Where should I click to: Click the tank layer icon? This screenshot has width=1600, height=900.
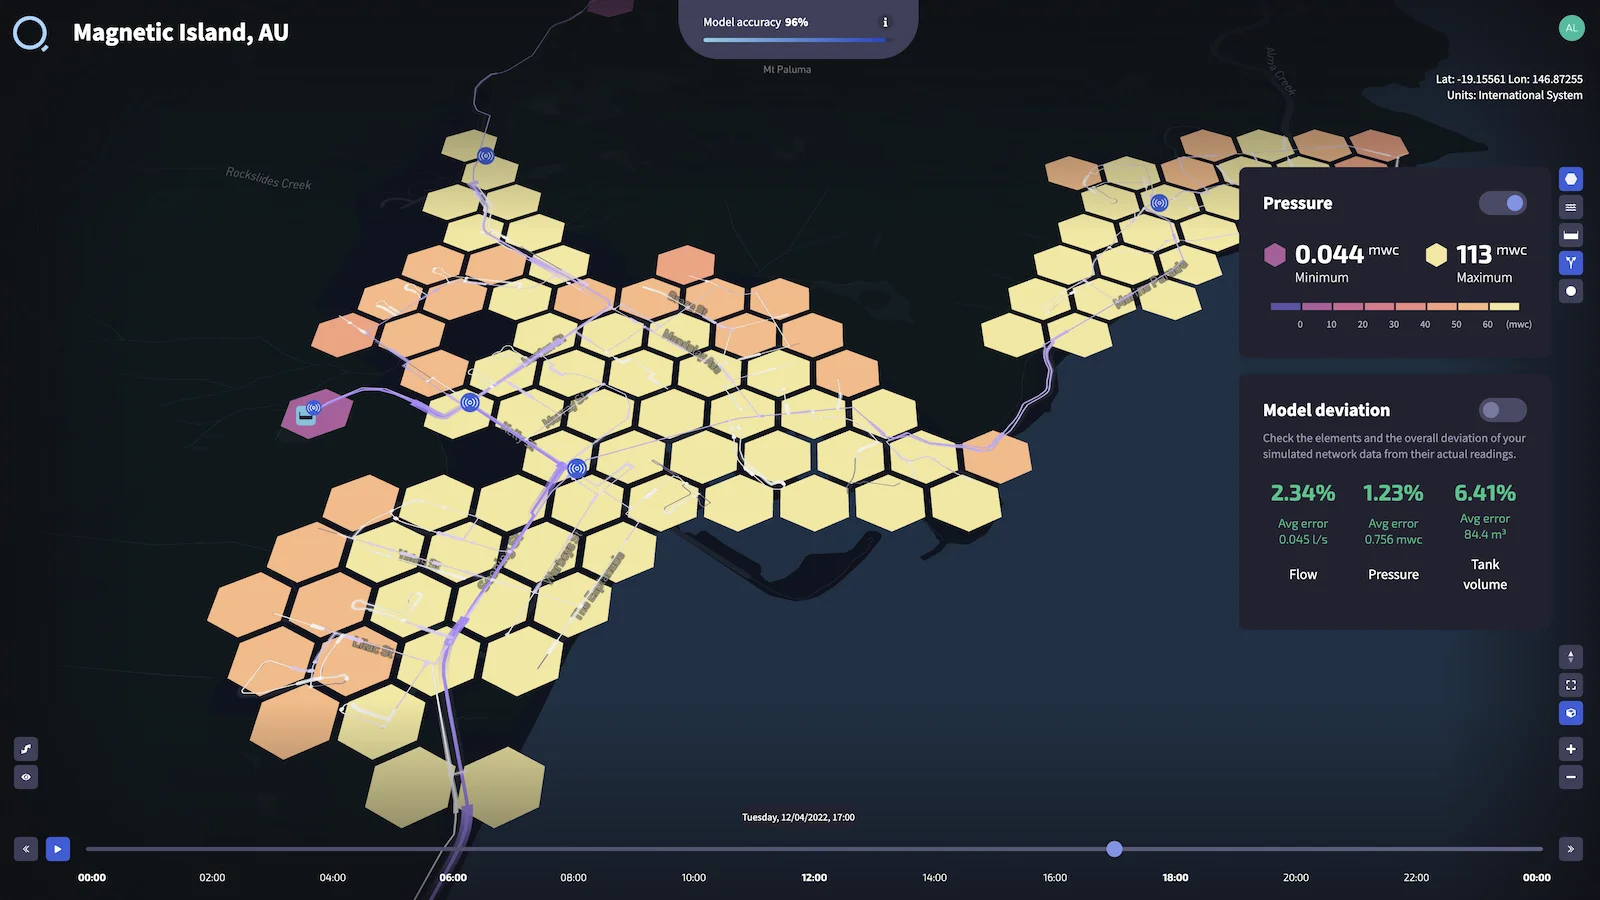(x=1571, y=235)
